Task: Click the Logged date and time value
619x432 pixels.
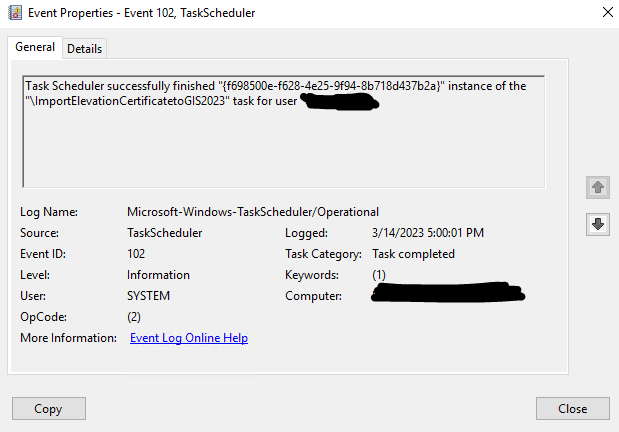Action: 428,233
